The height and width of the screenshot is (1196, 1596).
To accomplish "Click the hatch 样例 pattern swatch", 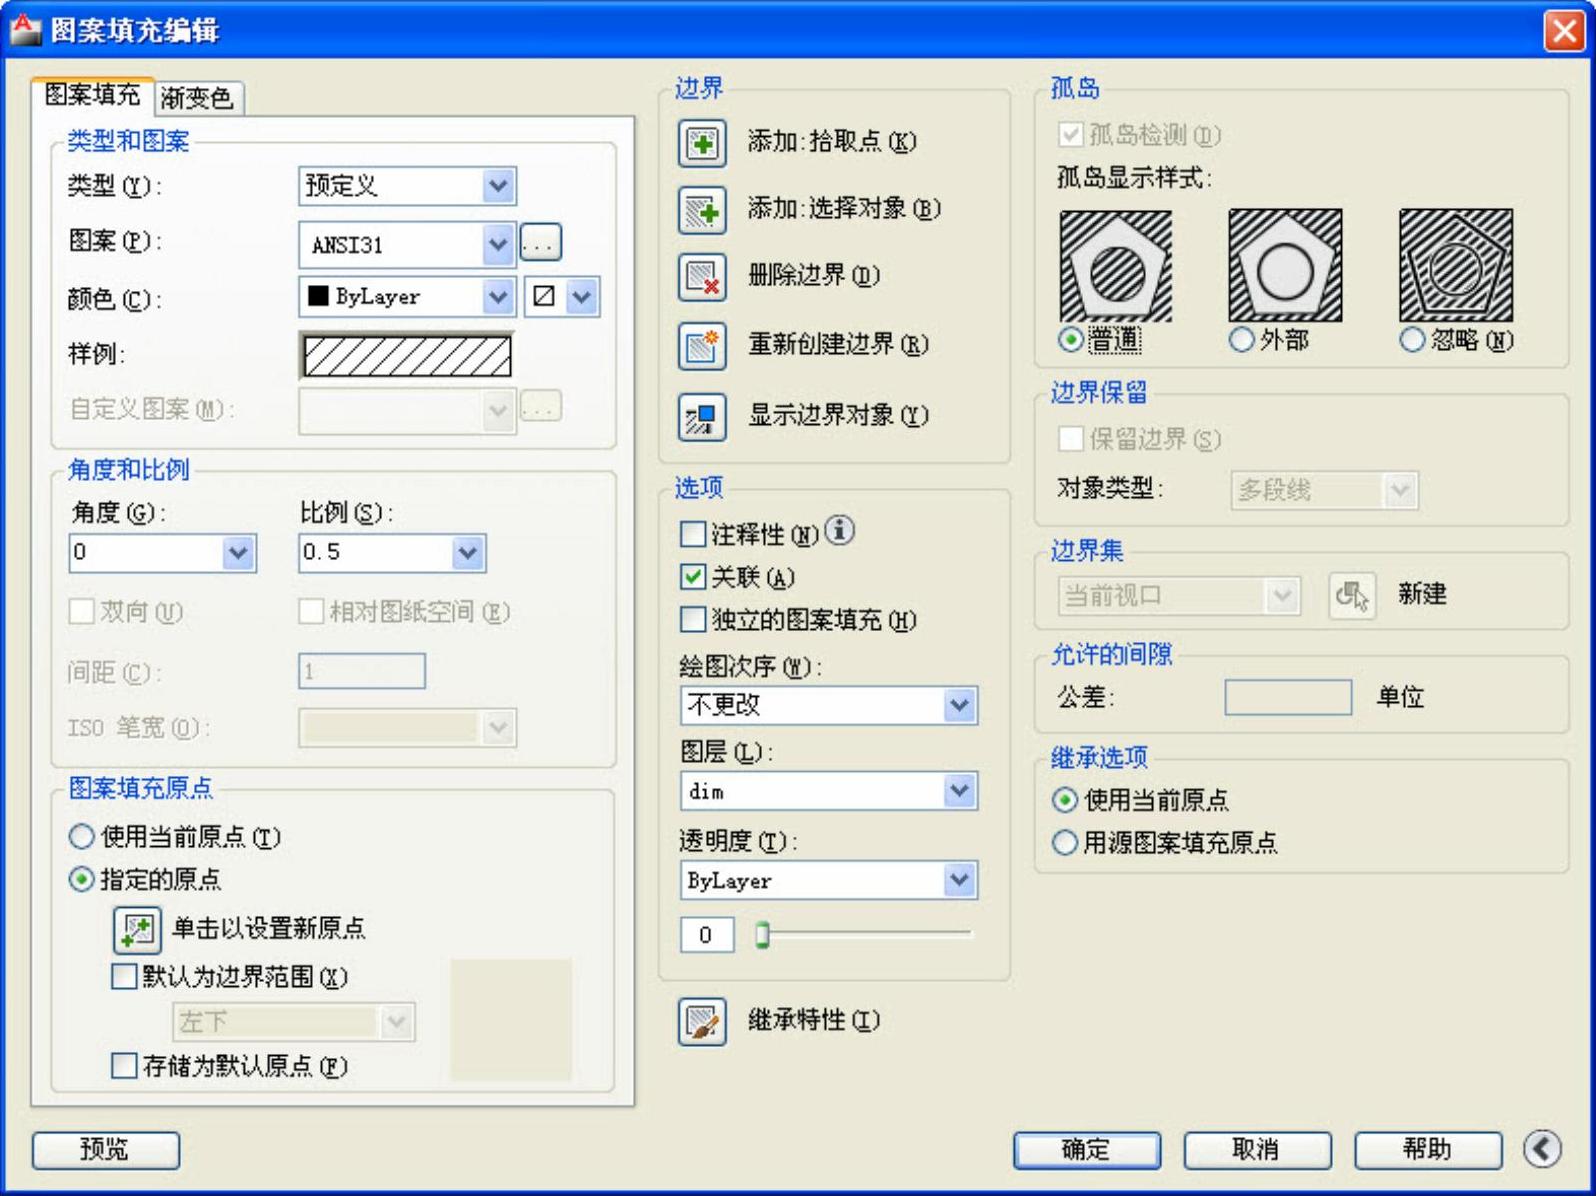I will click(407, 355).
